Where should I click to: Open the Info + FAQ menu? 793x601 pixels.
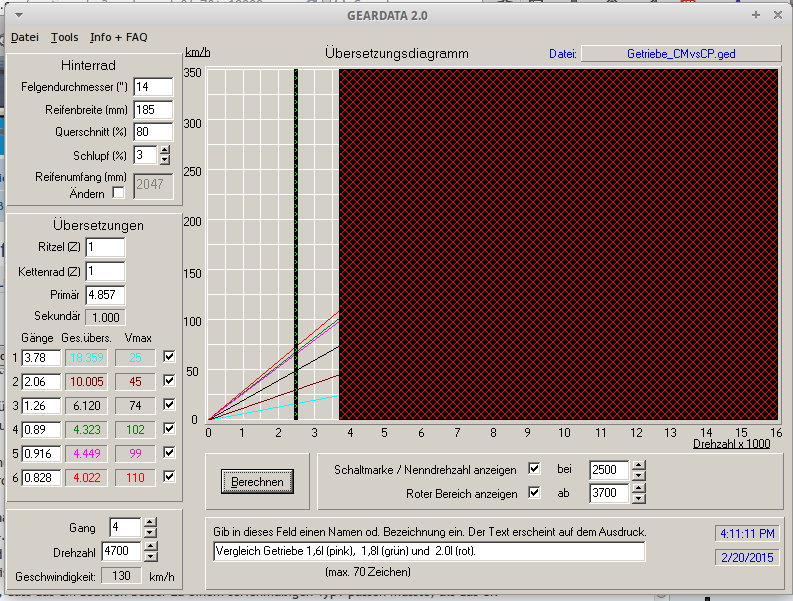tap(118, 37)
